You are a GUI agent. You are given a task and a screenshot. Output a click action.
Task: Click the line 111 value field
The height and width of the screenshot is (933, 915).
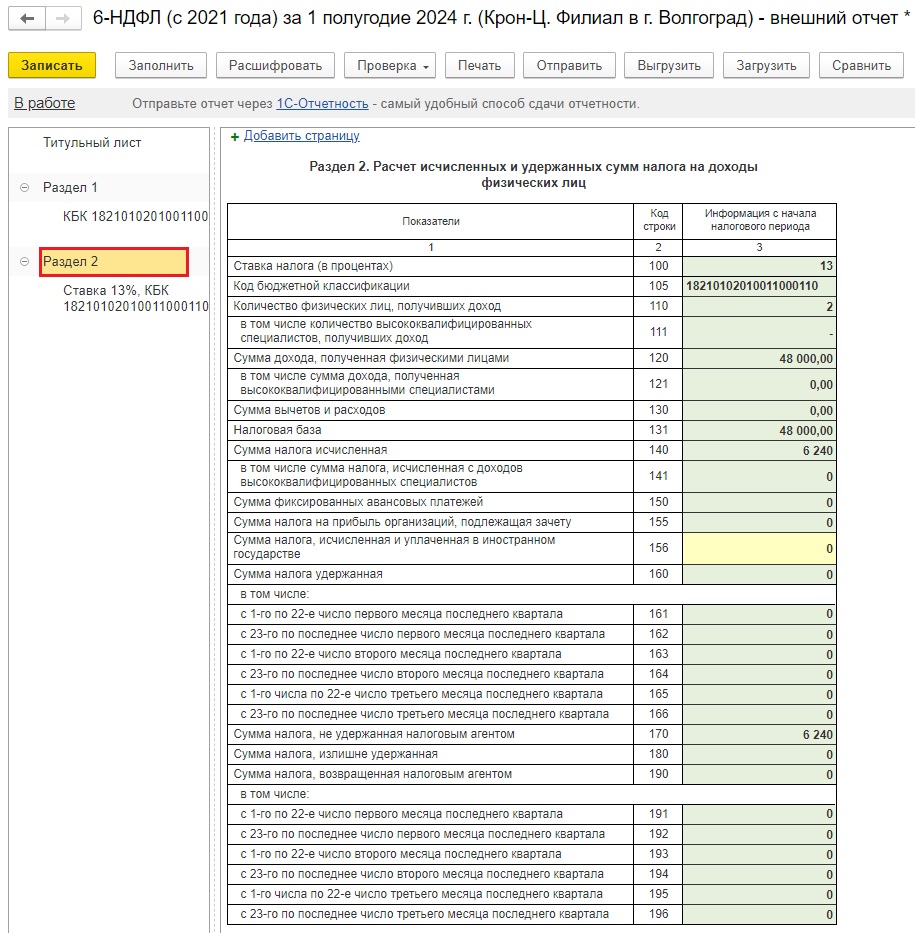tap(759, 332)
